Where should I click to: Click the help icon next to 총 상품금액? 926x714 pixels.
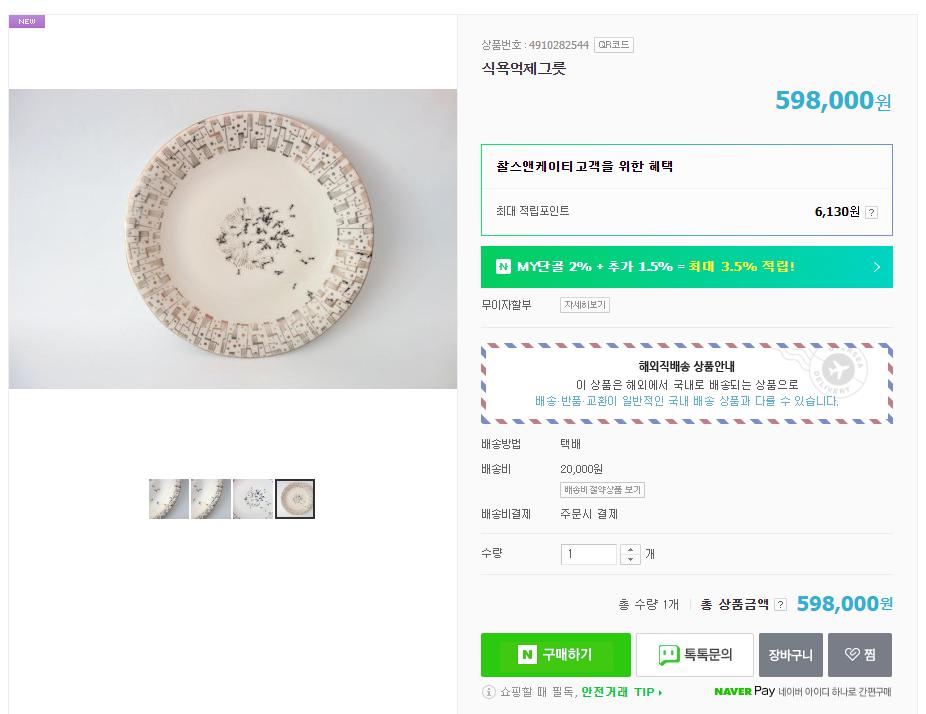point(780,604)
